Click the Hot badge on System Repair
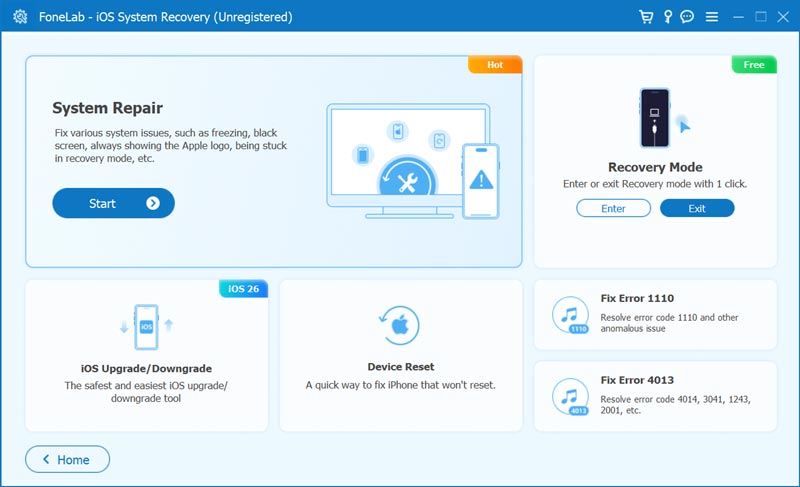Viewport: 800px width, 487px height. pos(495,65)
